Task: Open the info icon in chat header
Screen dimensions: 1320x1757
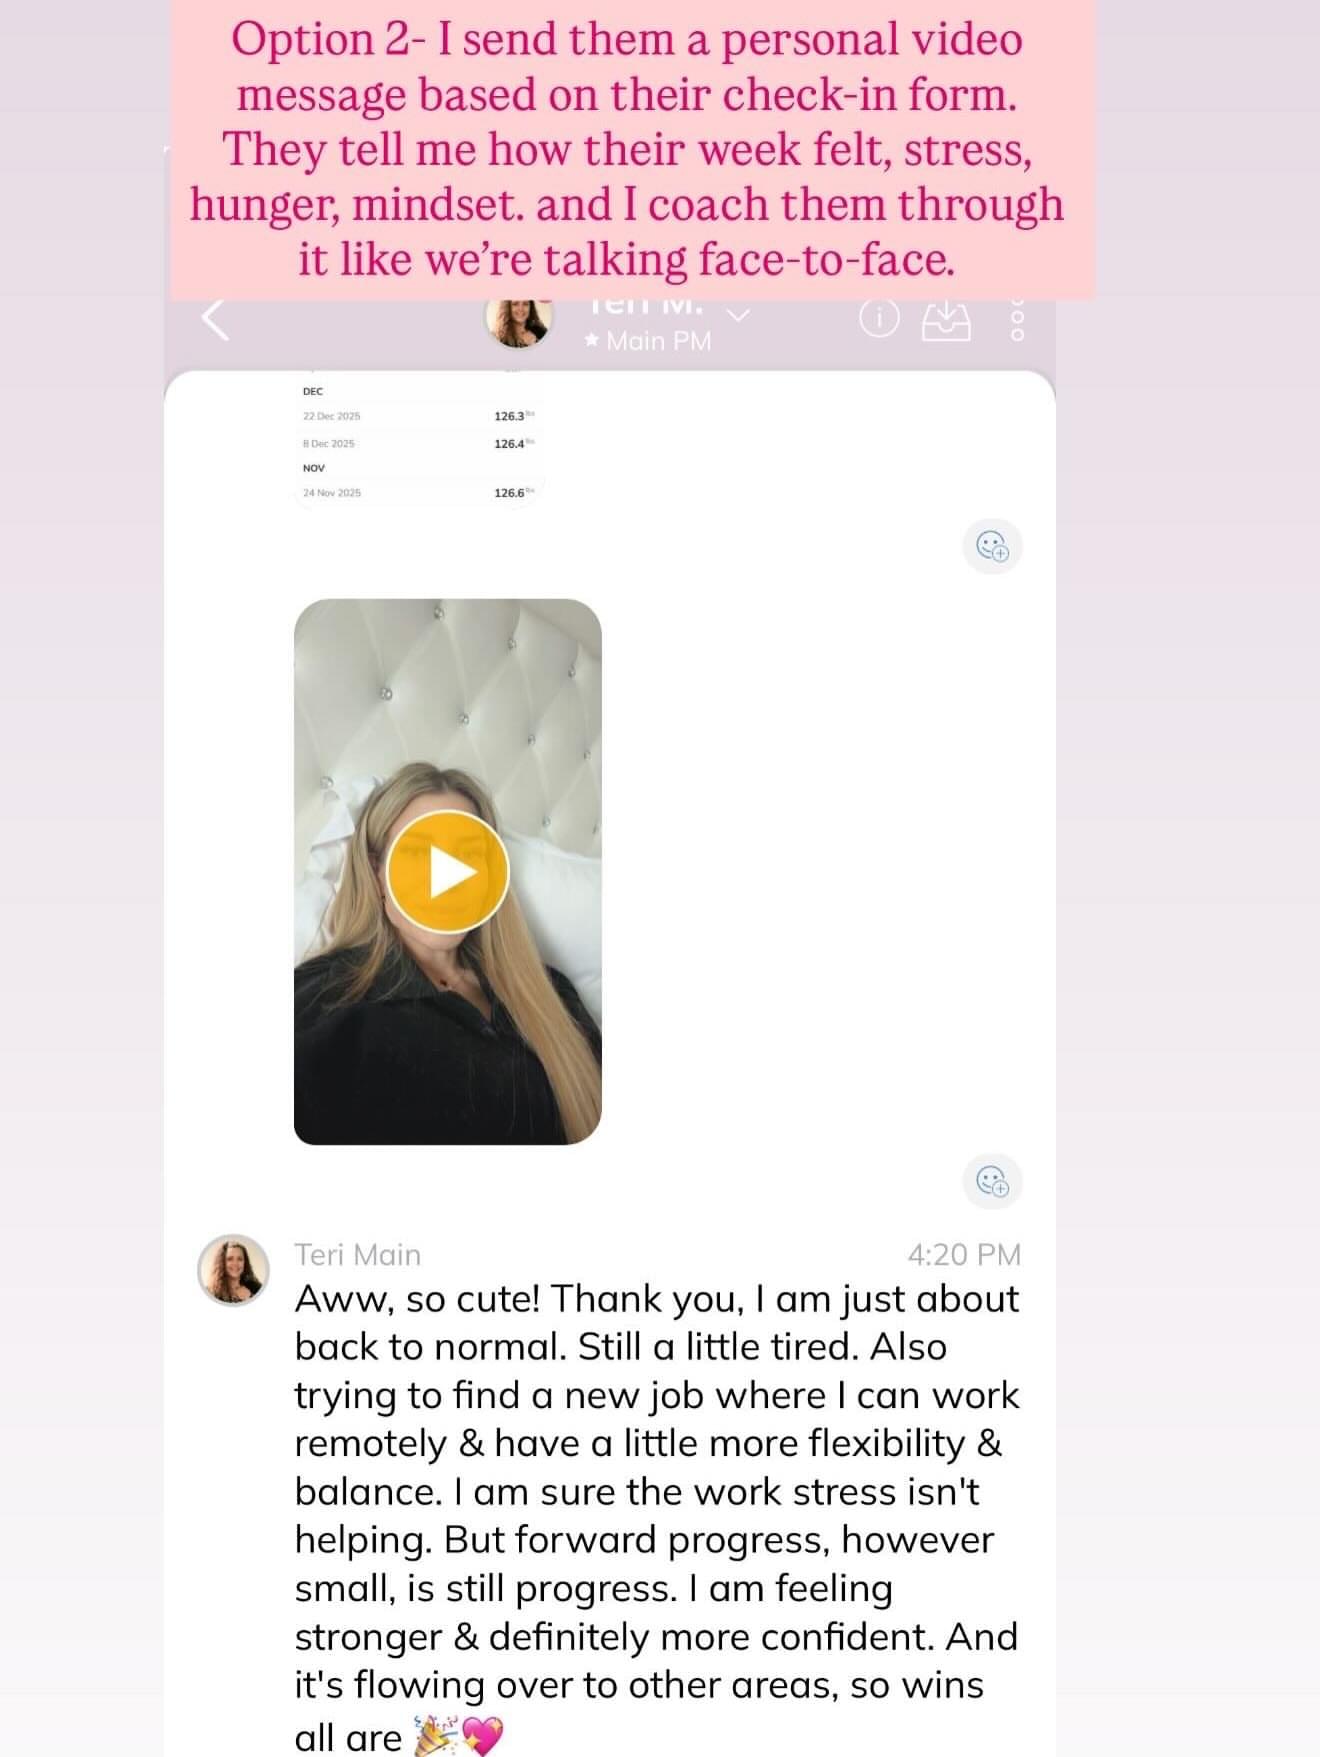Action: tap(879, 319)
